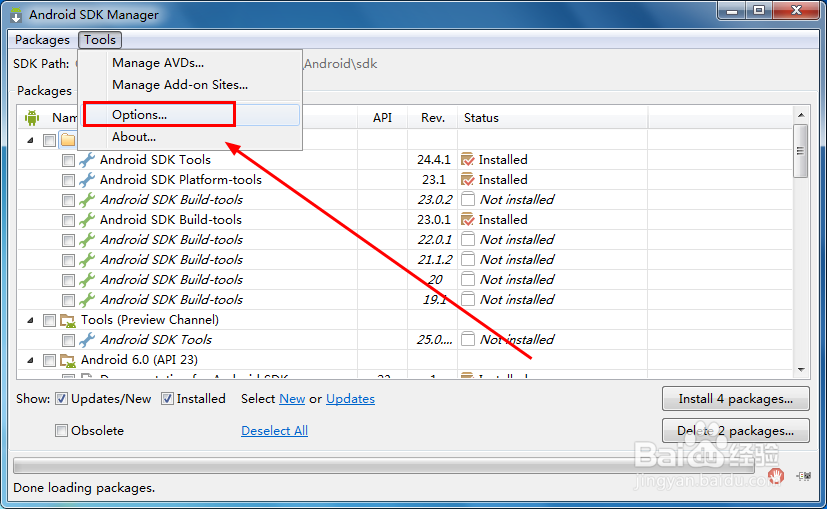Sort by the API column header

click(382, 118)
